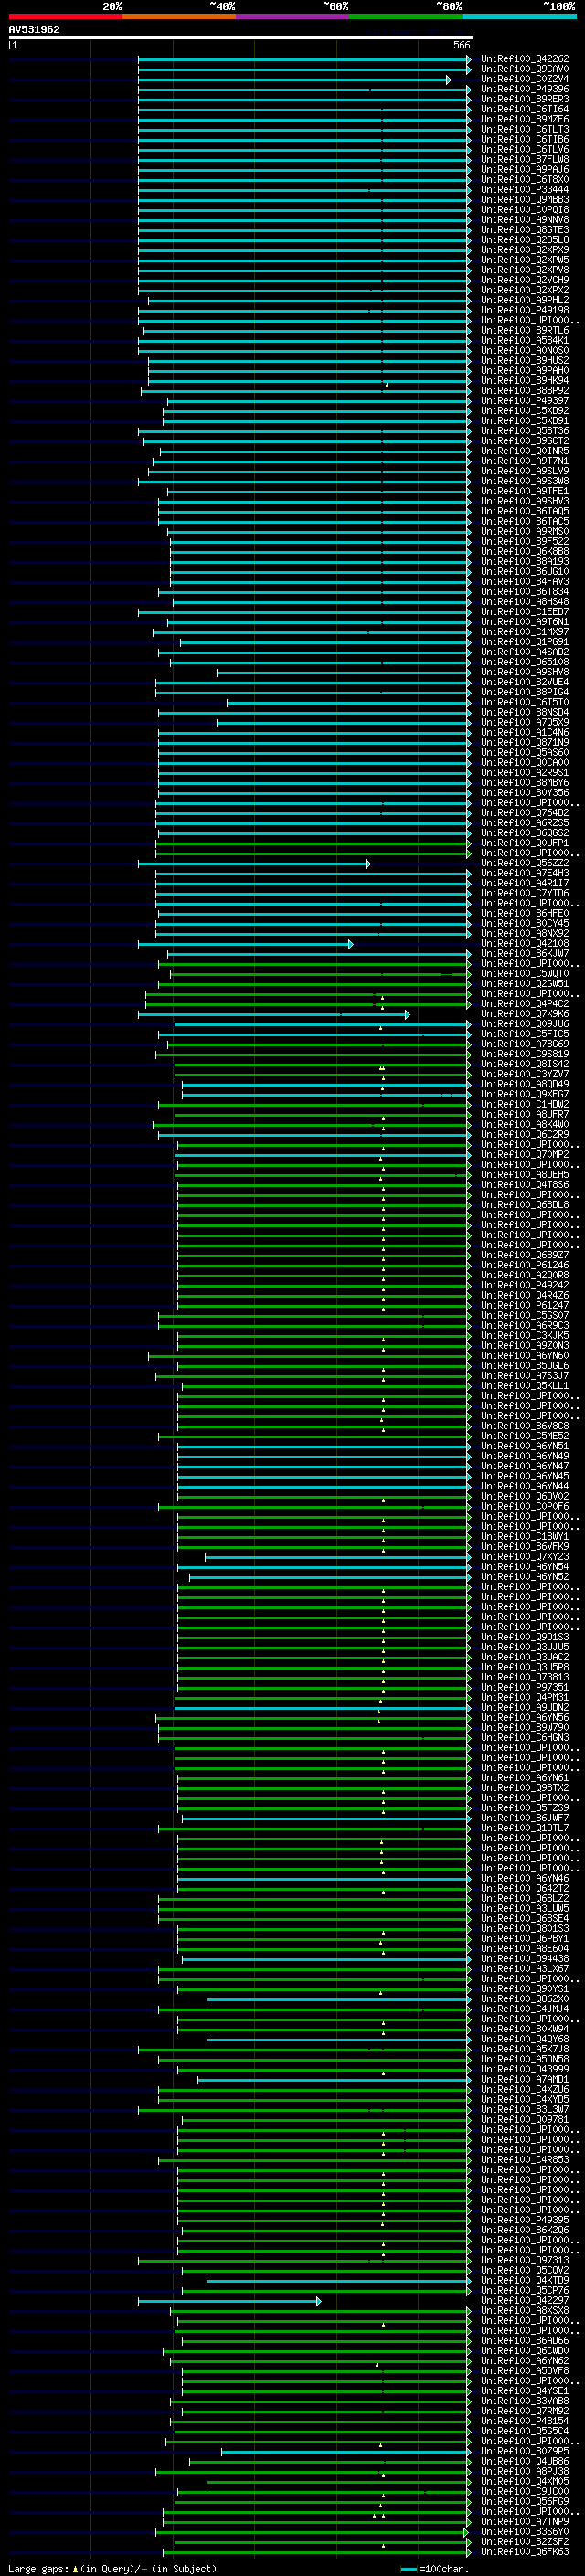The width and height of the screenshot is (585, 2576).
Task: Select the UniRef100_B9RER3 label
Action: tap(525, 100)
